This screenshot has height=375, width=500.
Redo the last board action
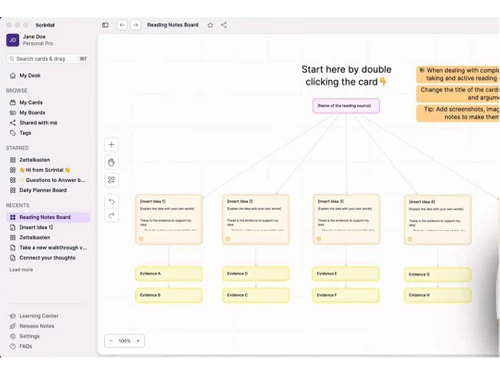pos(111,215)
